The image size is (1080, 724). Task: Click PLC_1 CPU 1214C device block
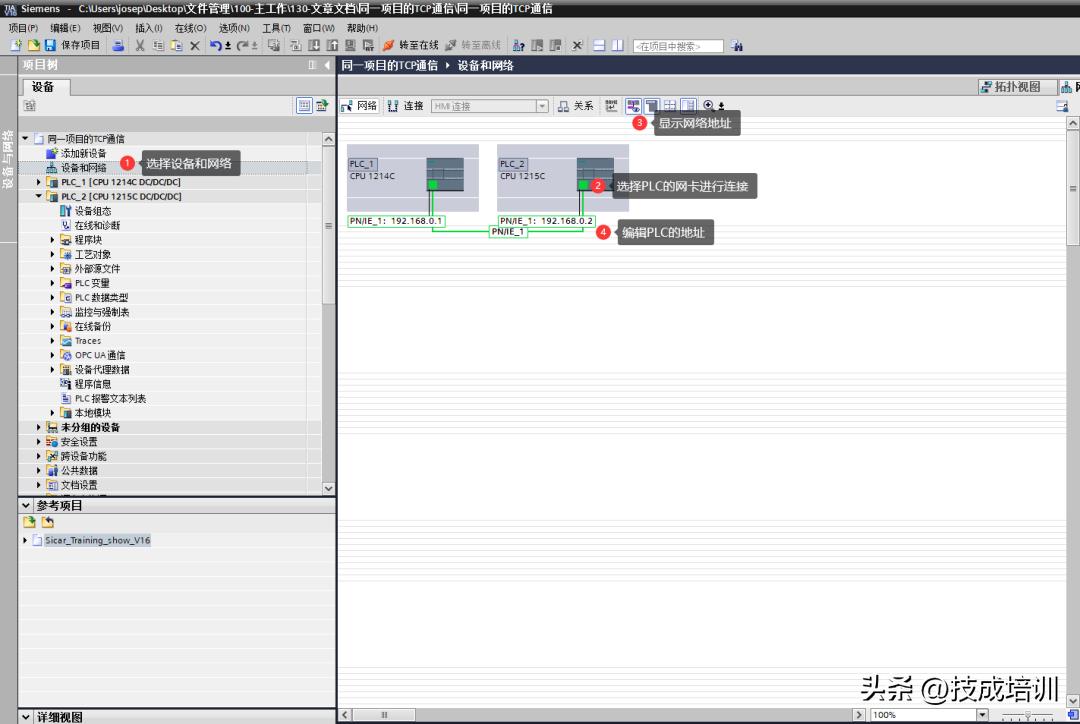(412, 178)
